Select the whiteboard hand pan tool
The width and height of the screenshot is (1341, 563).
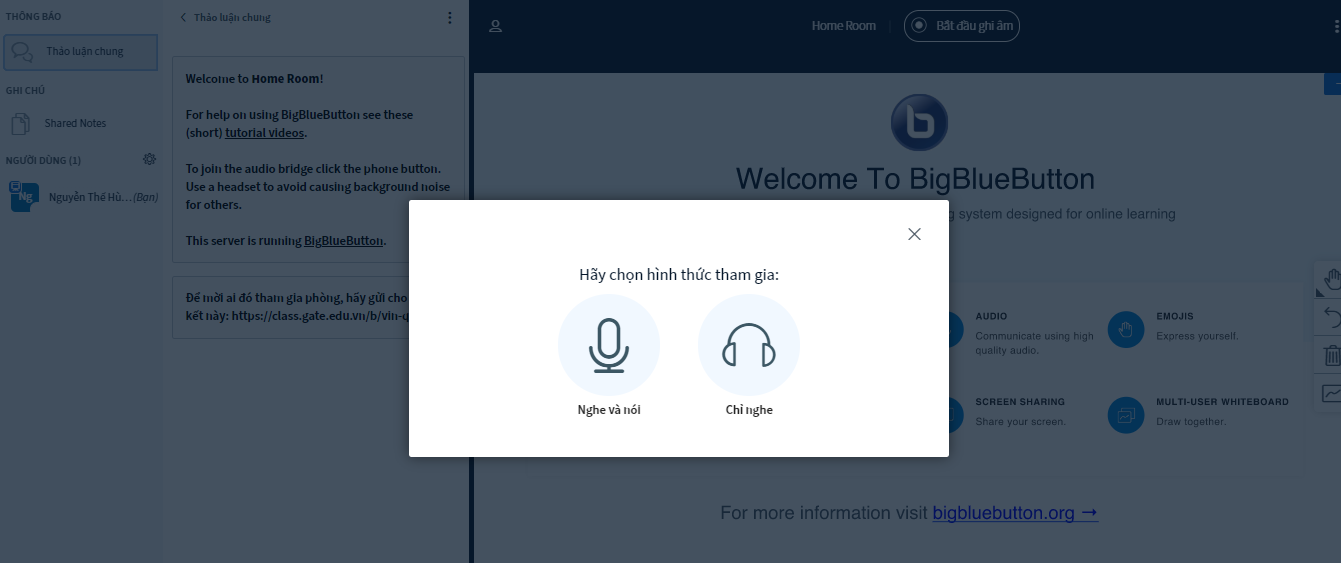click(1330, 278)
